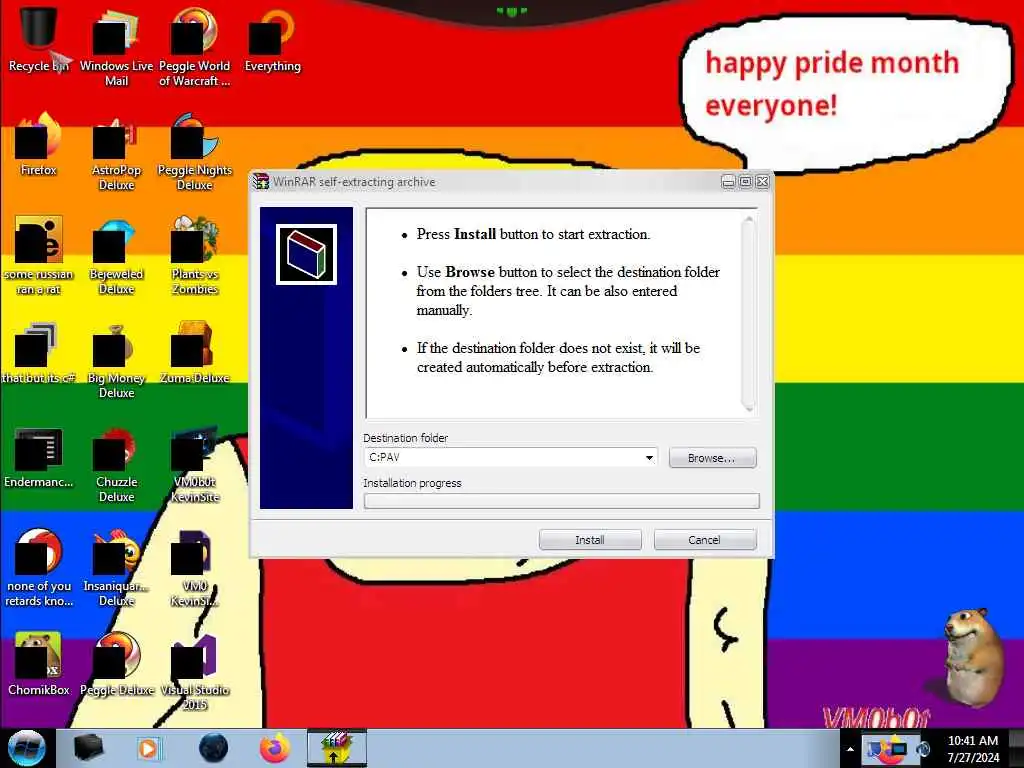Open the black box taskbar icon

point(88,748)
